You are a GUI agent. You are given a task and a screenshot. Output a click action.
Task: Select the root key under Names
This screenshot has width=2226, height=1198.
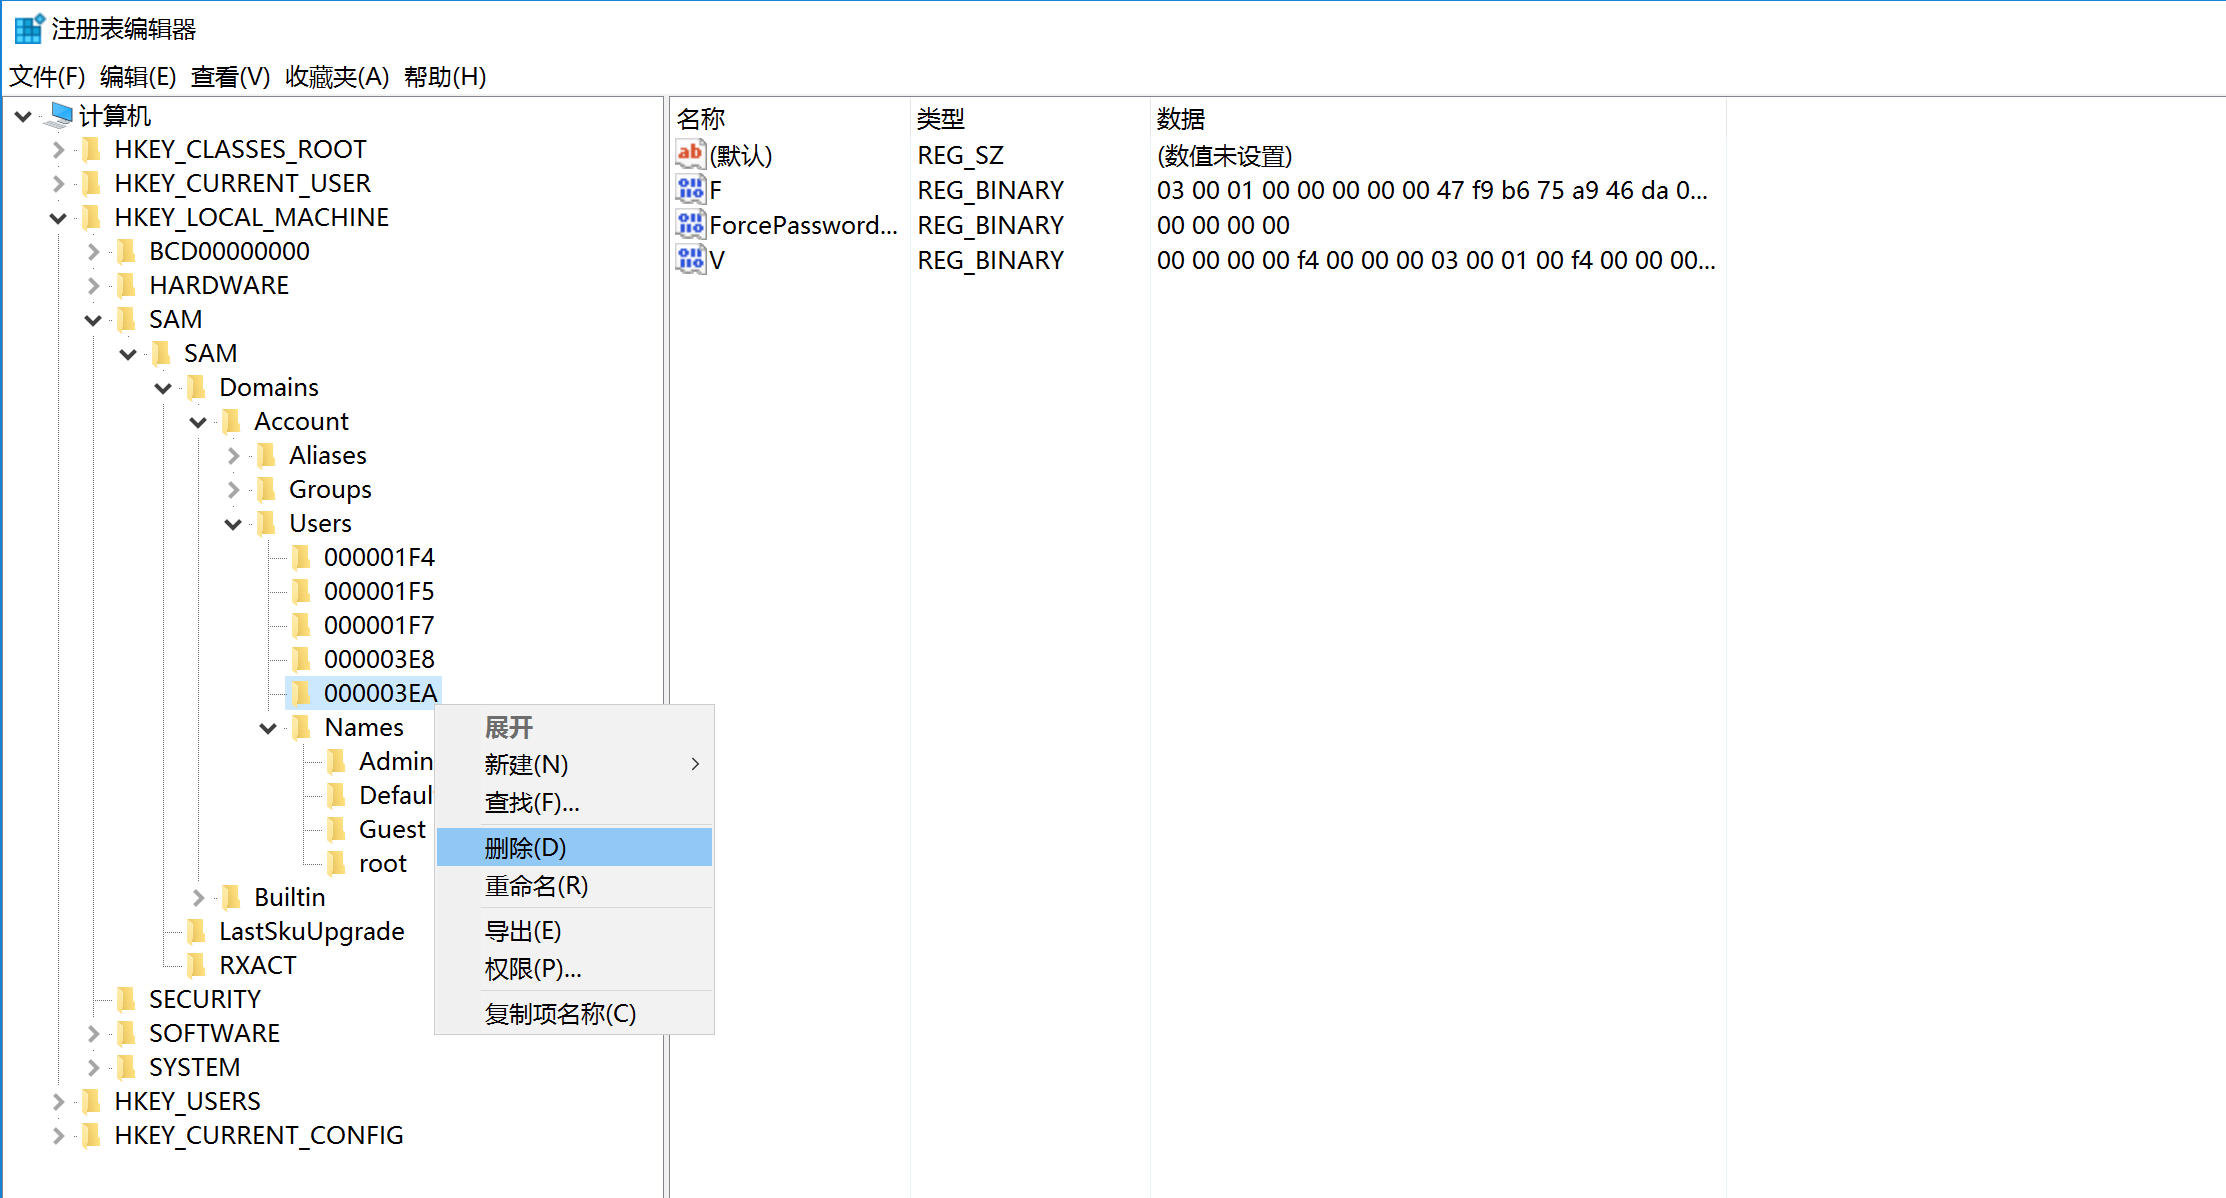pyautogui.click(x=382, y=863)
